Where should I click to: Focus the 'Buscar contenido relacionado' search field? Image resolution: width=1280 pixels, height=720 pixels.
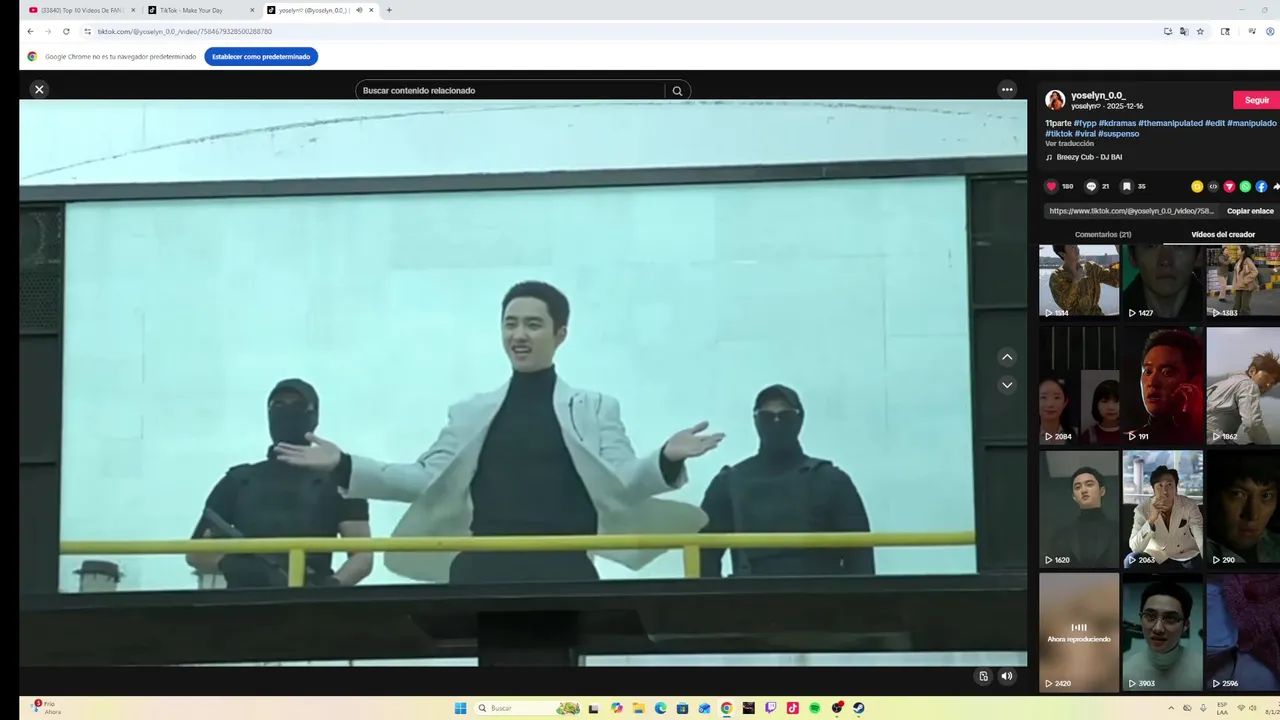(x=510, y=91)
